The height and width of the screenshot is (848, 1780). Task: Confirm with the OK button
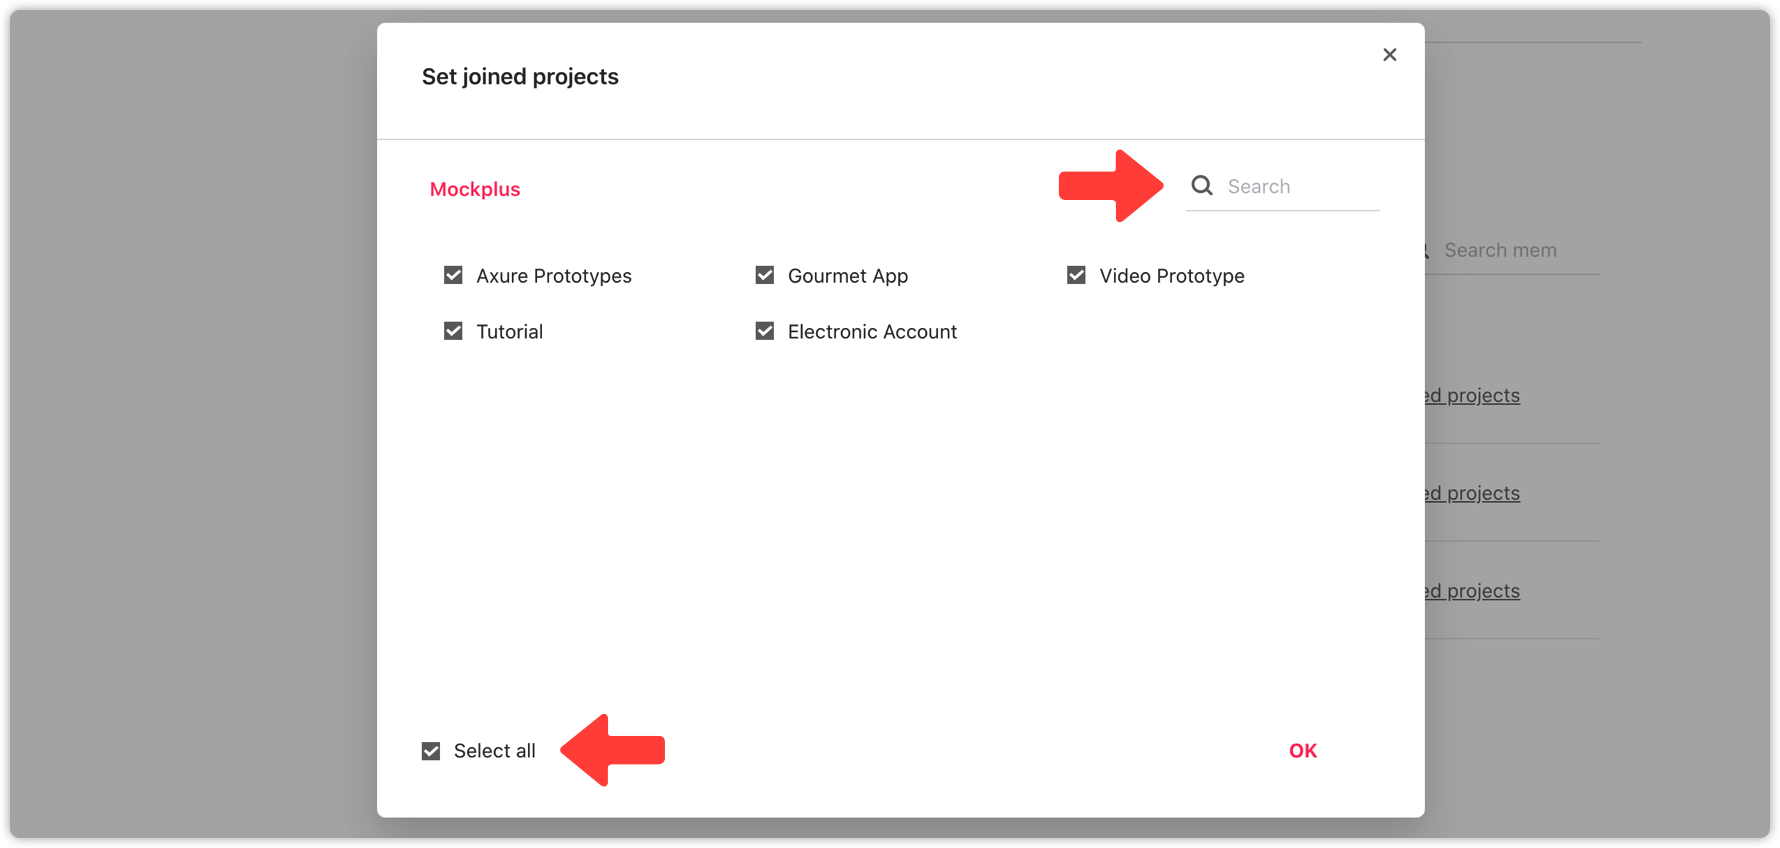click(x=1303, y=751)
